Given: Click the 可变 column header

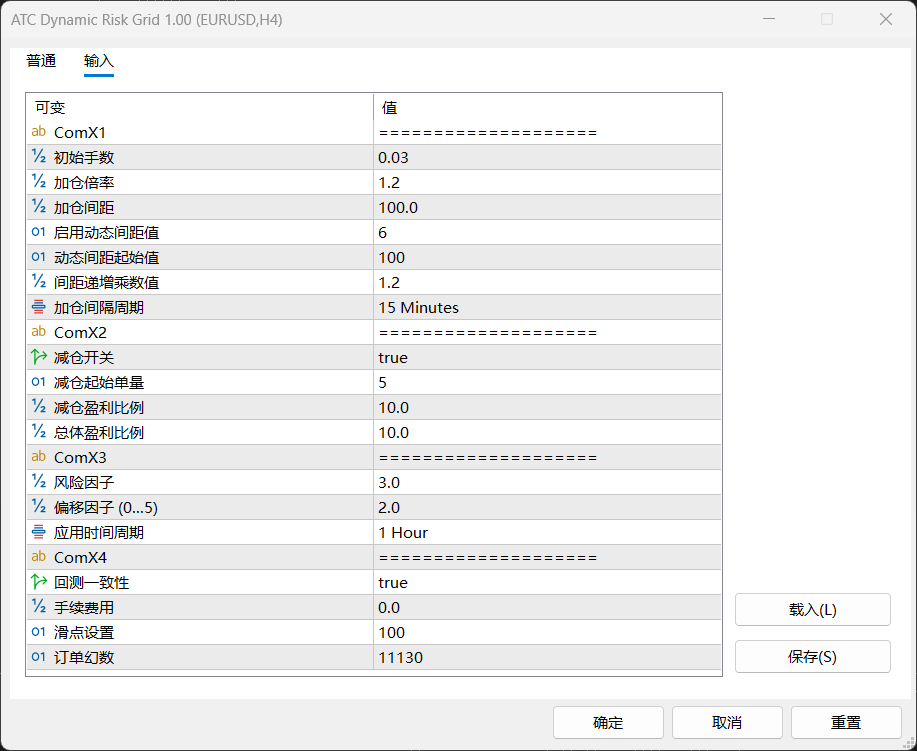Looking at the screenshot, I should pos(200,108).
